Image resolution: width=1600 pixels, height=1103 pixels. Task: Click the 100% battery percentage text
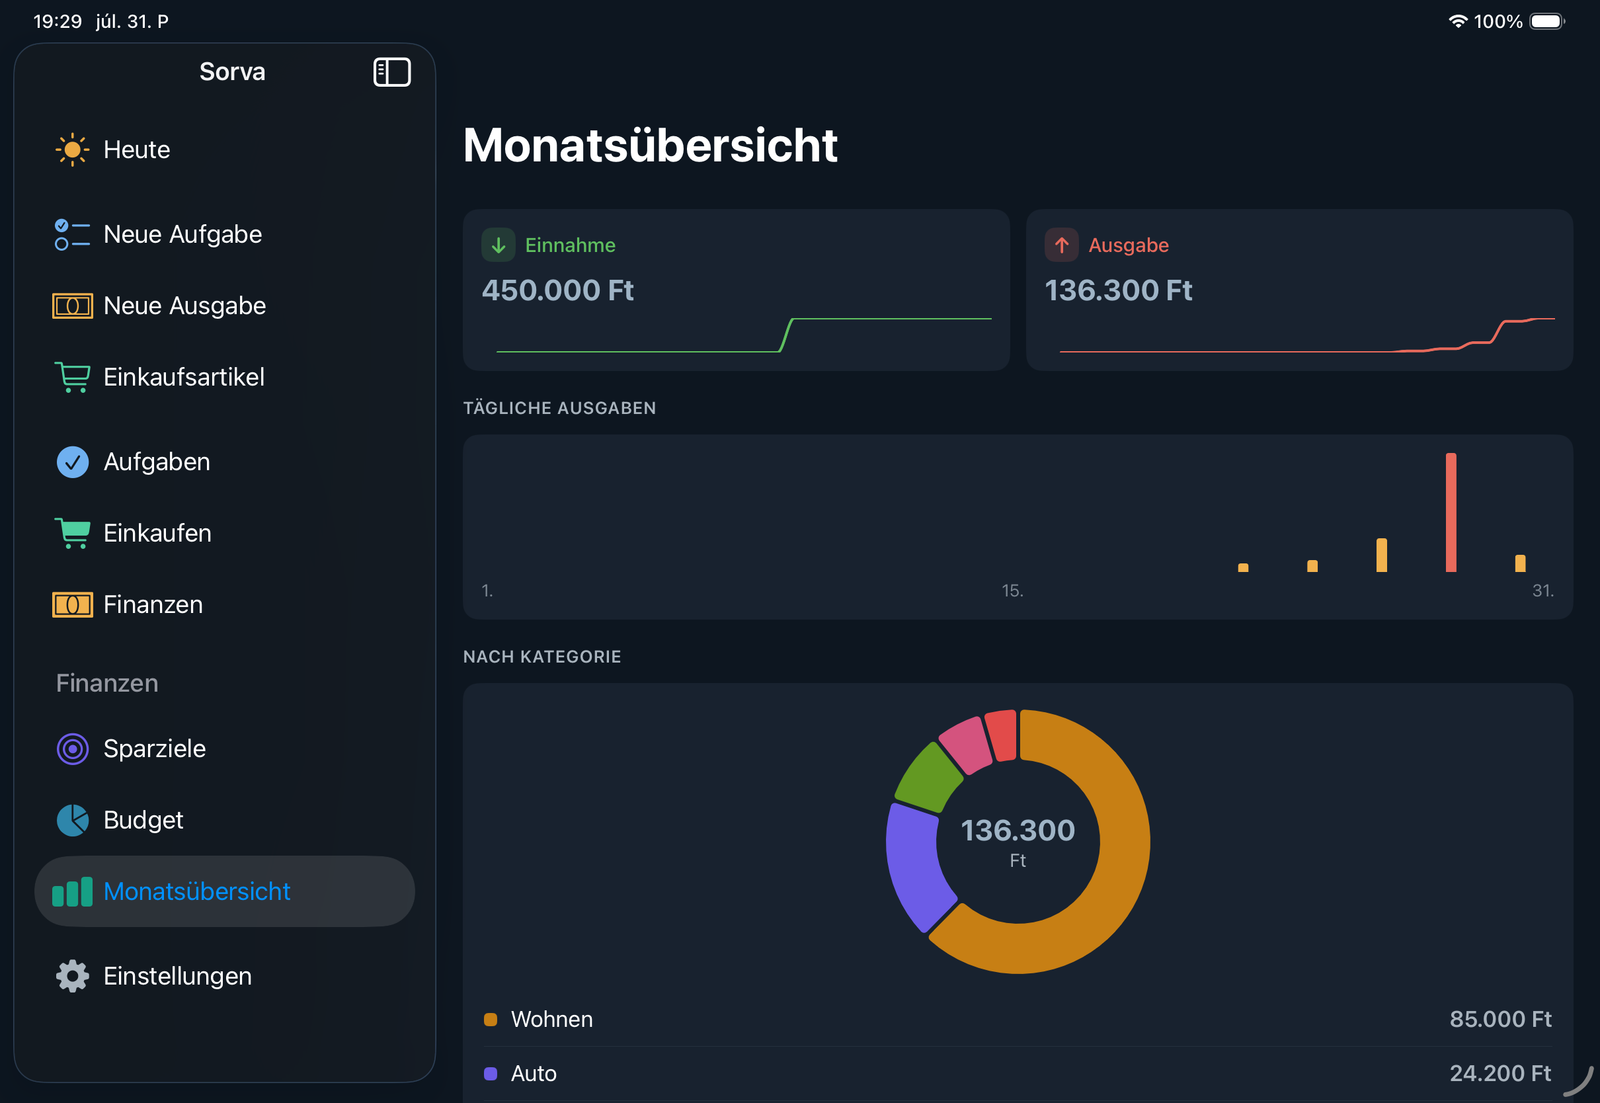coord(1498,21)
